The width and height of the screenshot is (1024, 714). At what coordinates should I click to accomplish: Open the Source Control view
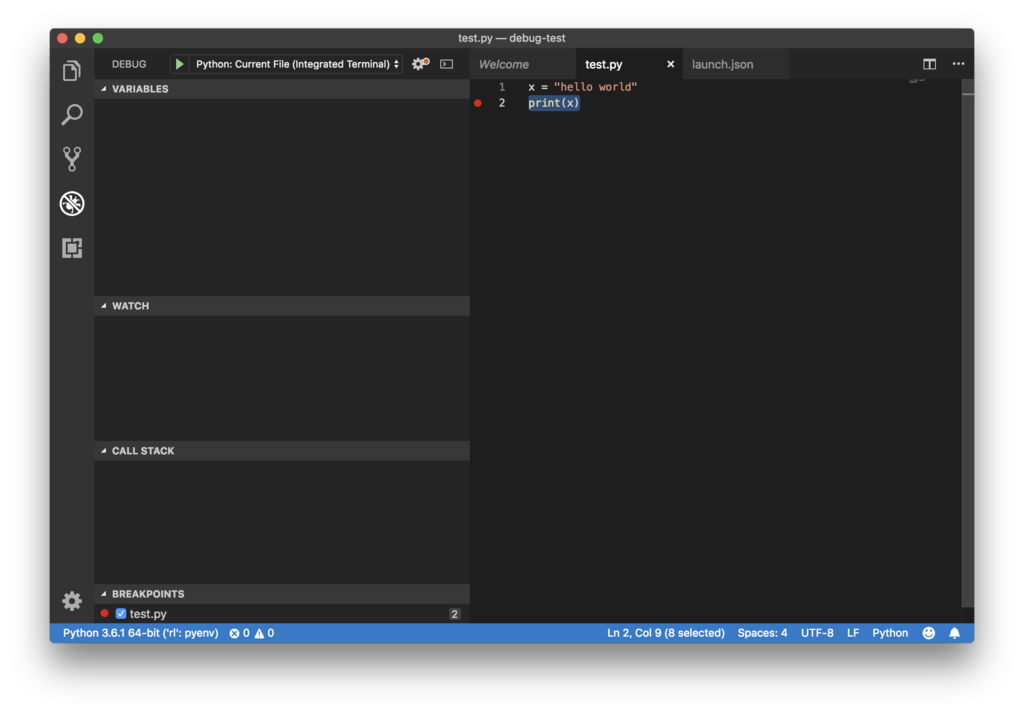point(72,159)
